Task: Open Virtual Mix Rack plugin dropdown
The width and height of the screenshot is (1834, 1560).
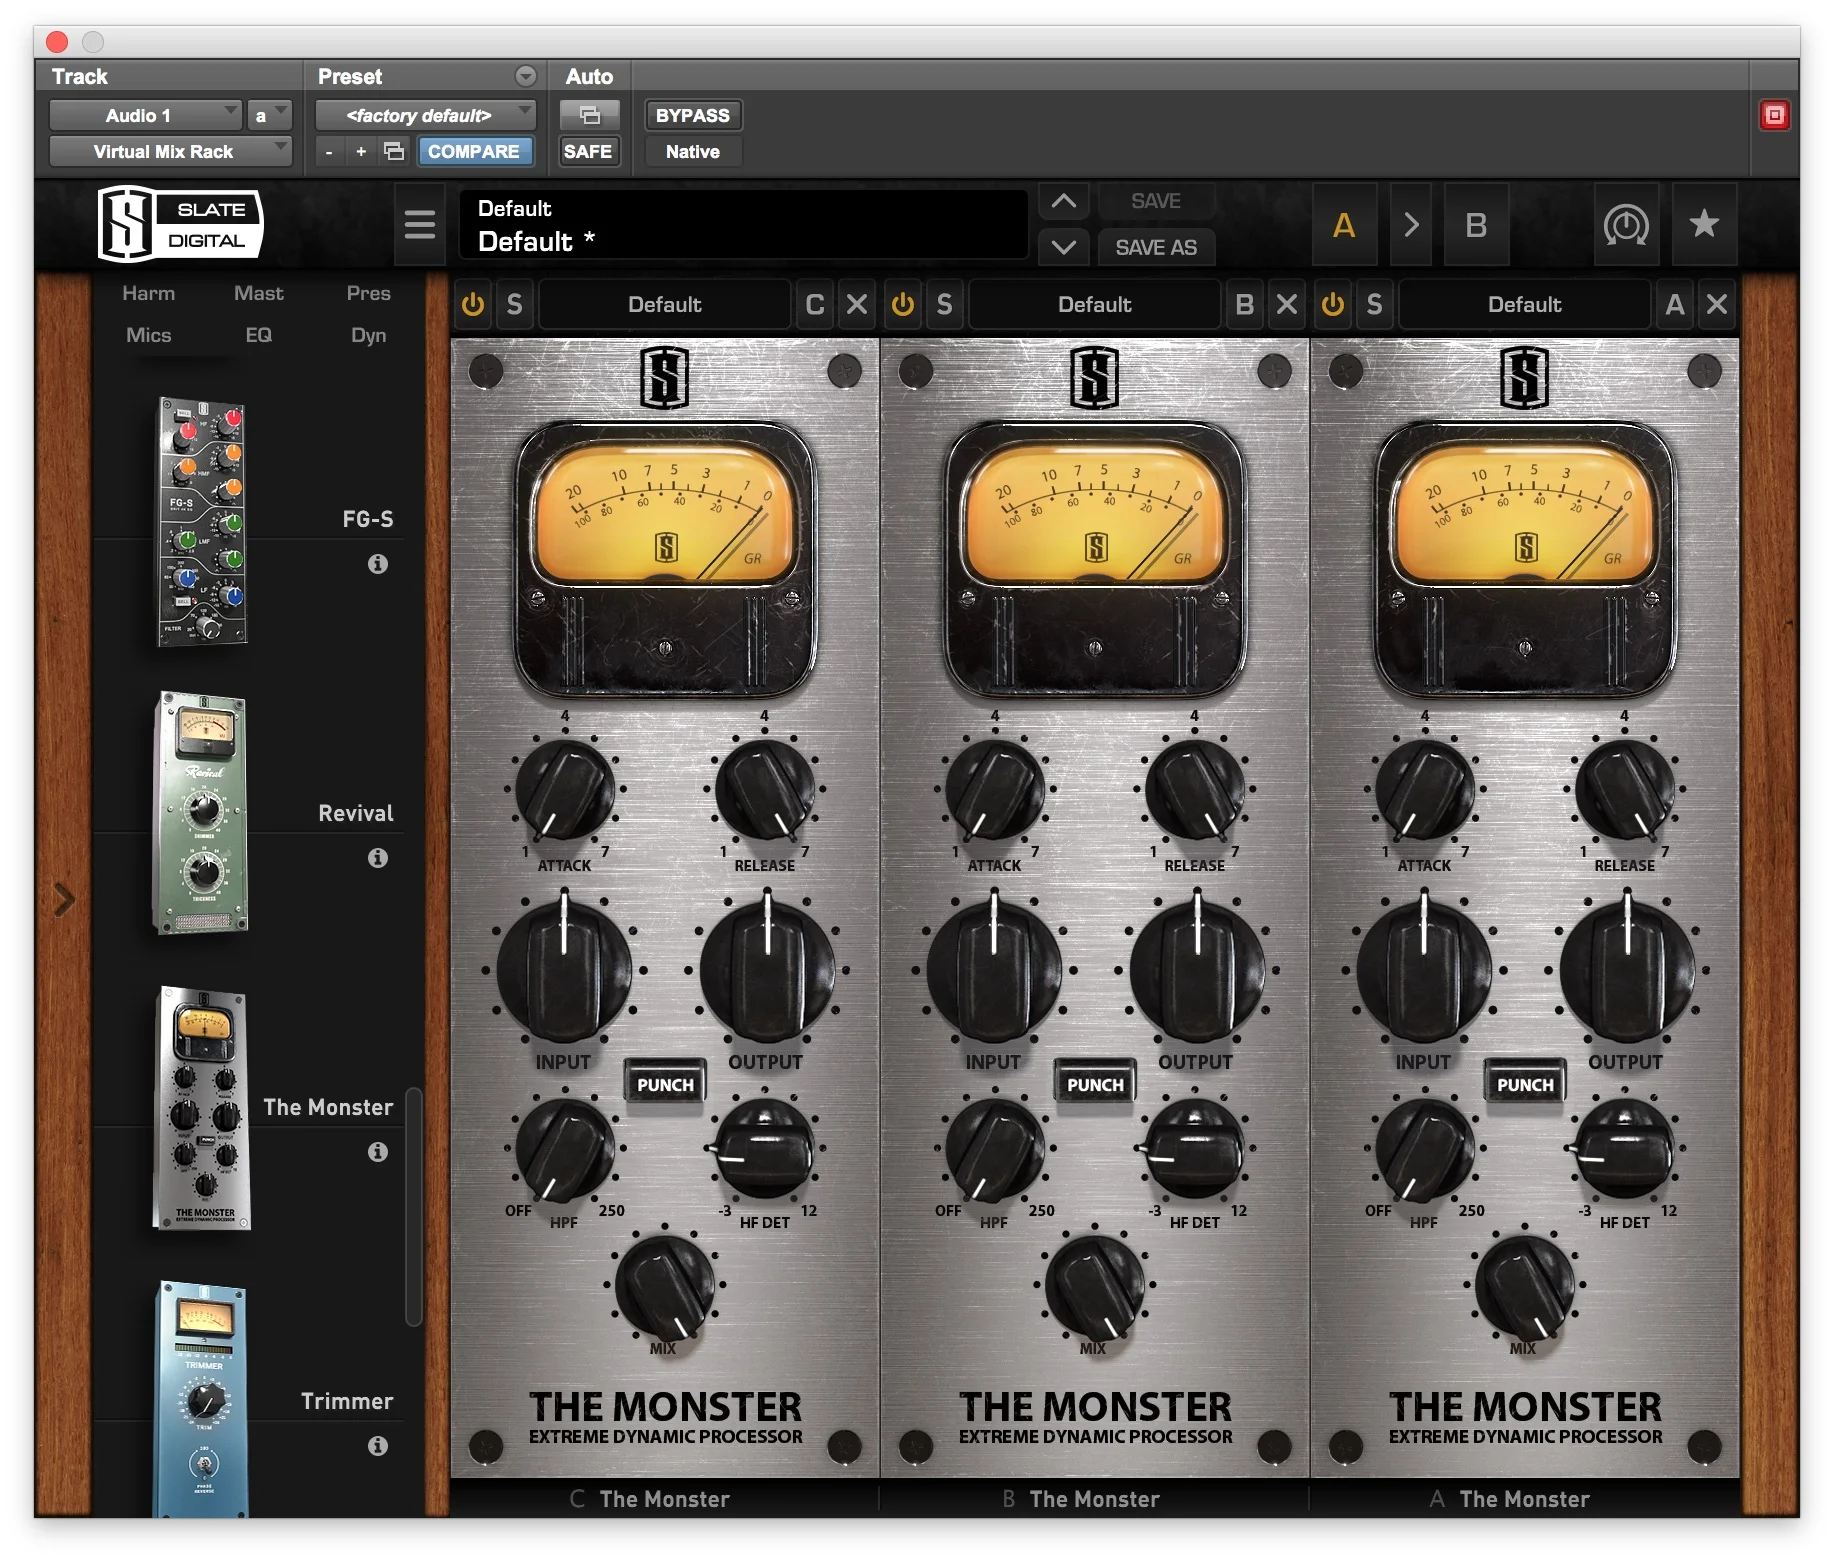Action: pos(170,151)
